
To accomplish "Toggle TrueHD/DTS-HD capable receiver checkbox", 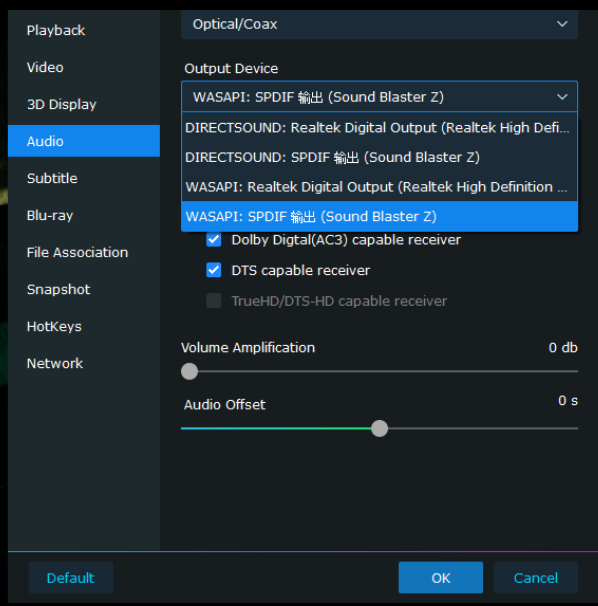I will (x=214, y=301).
